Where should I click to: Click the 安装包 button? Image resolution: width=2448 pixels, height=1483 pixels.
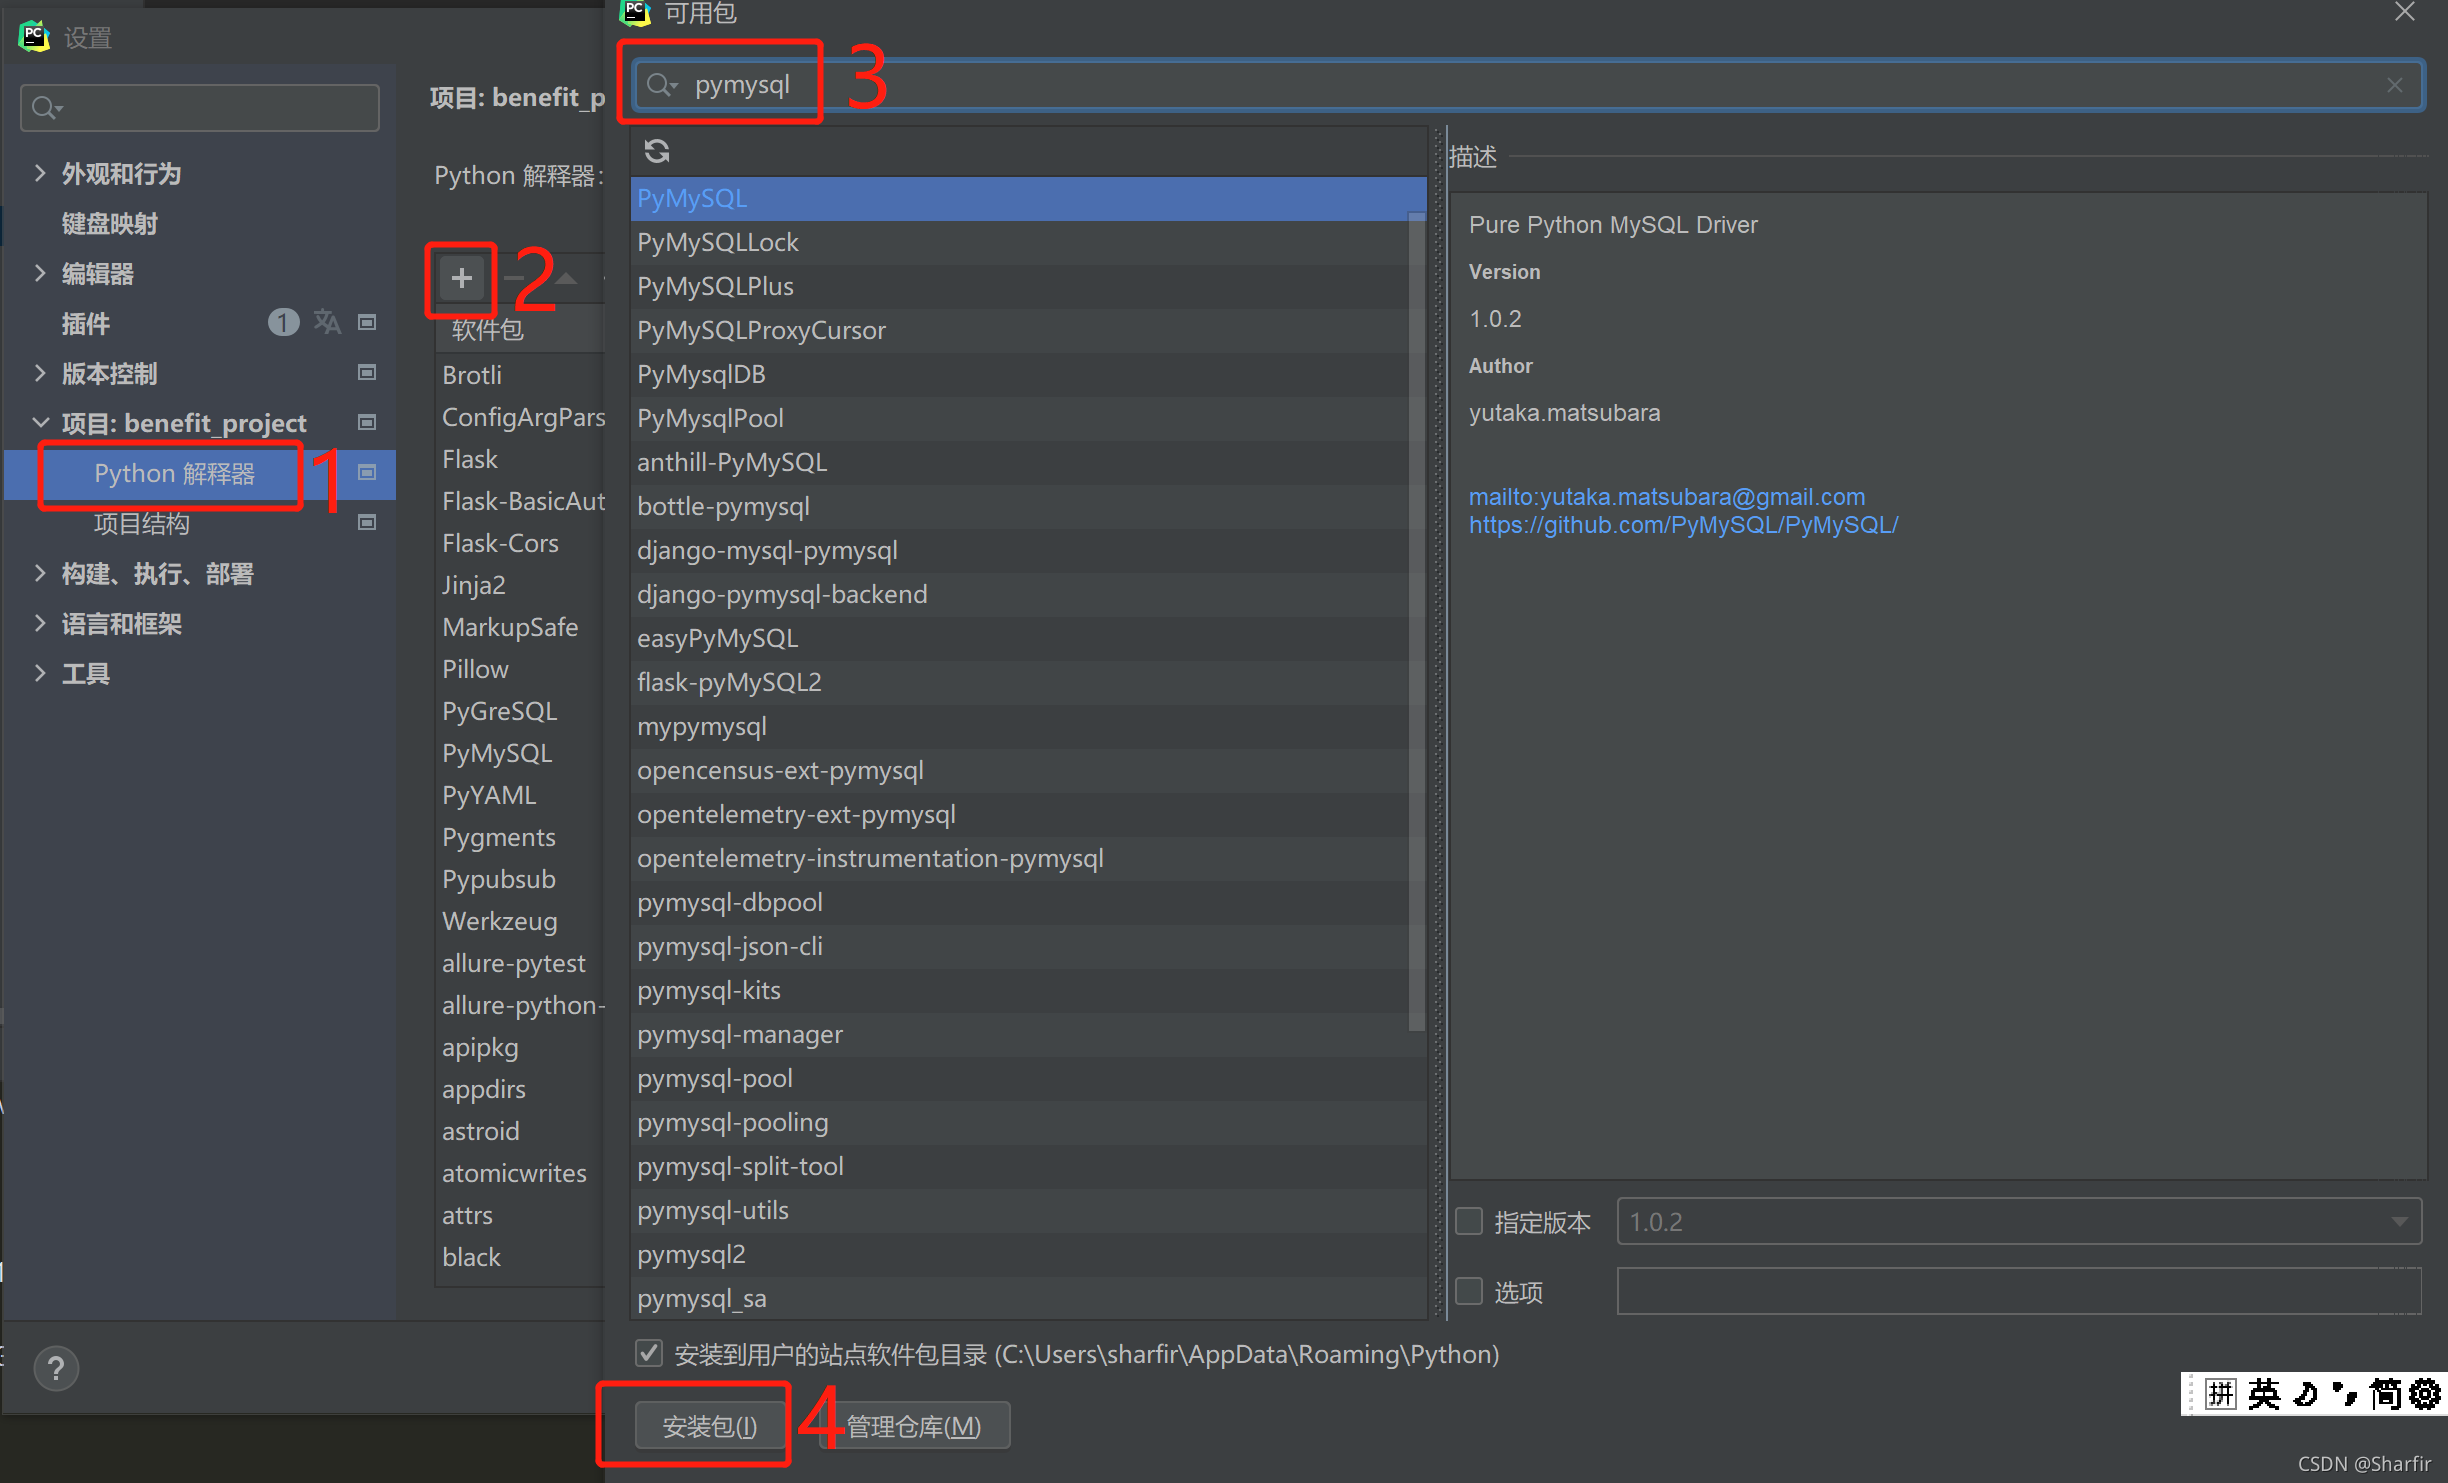pos(709,1426)
